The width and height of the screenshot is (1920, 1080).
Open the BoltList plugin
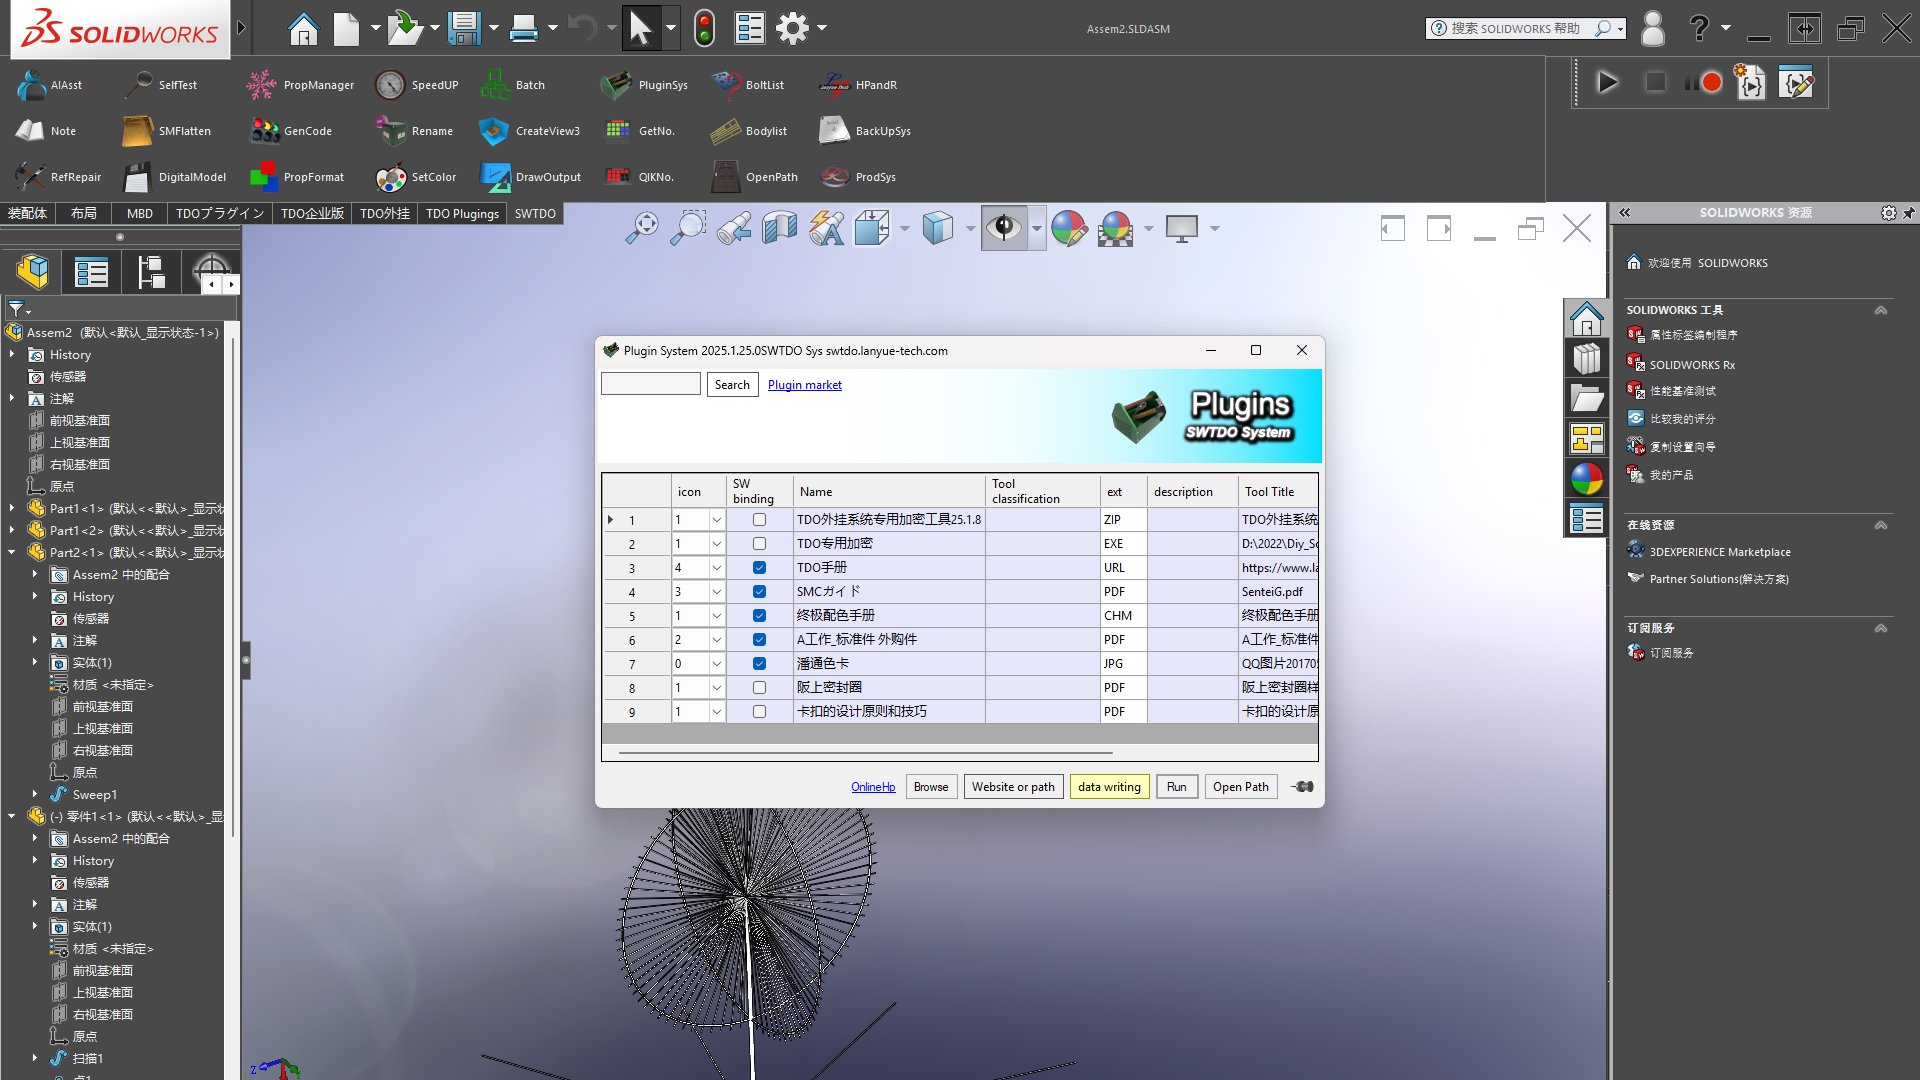tap(725, 85)
